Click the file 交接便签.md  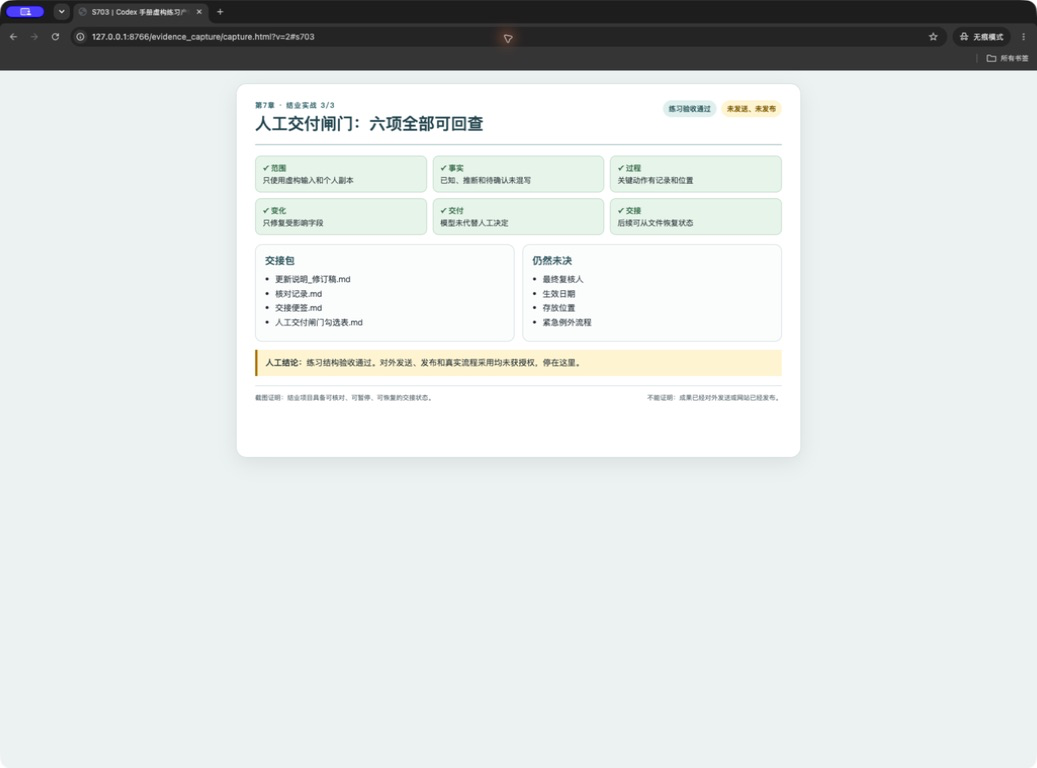coord(298,308)
